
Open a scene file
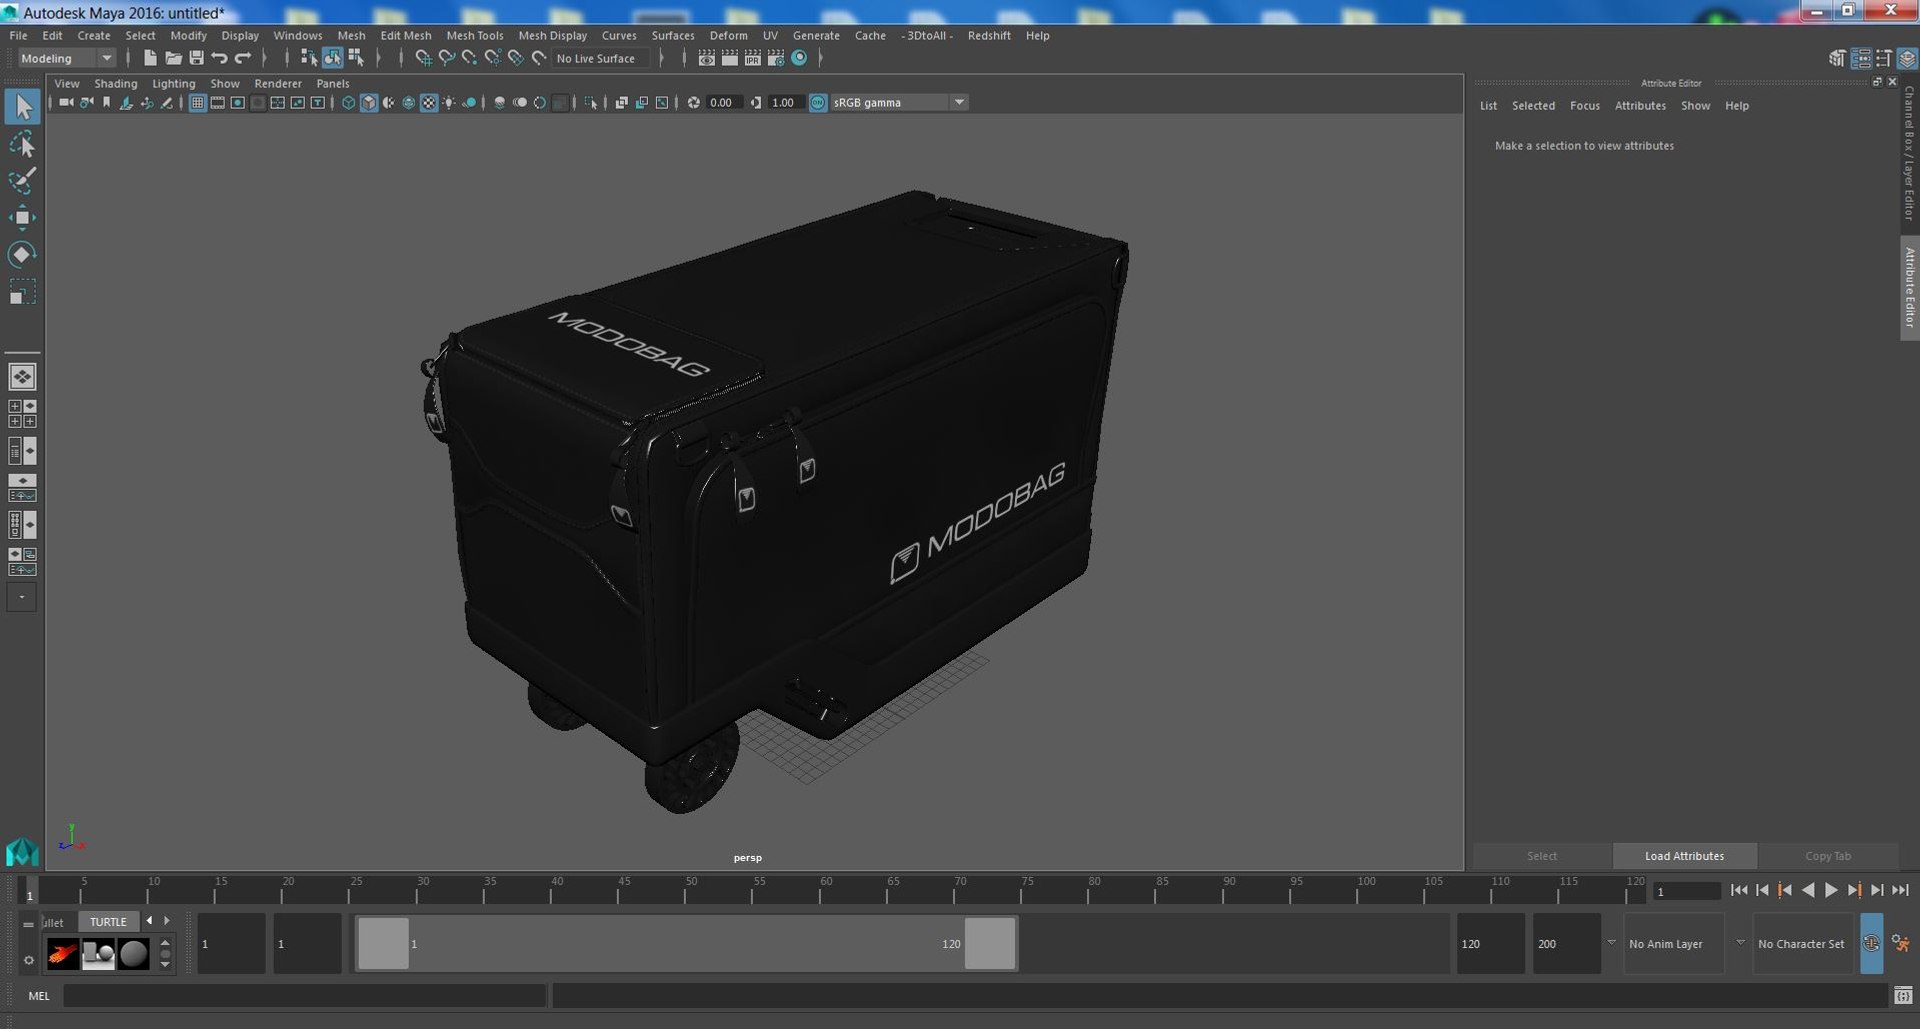173,58
